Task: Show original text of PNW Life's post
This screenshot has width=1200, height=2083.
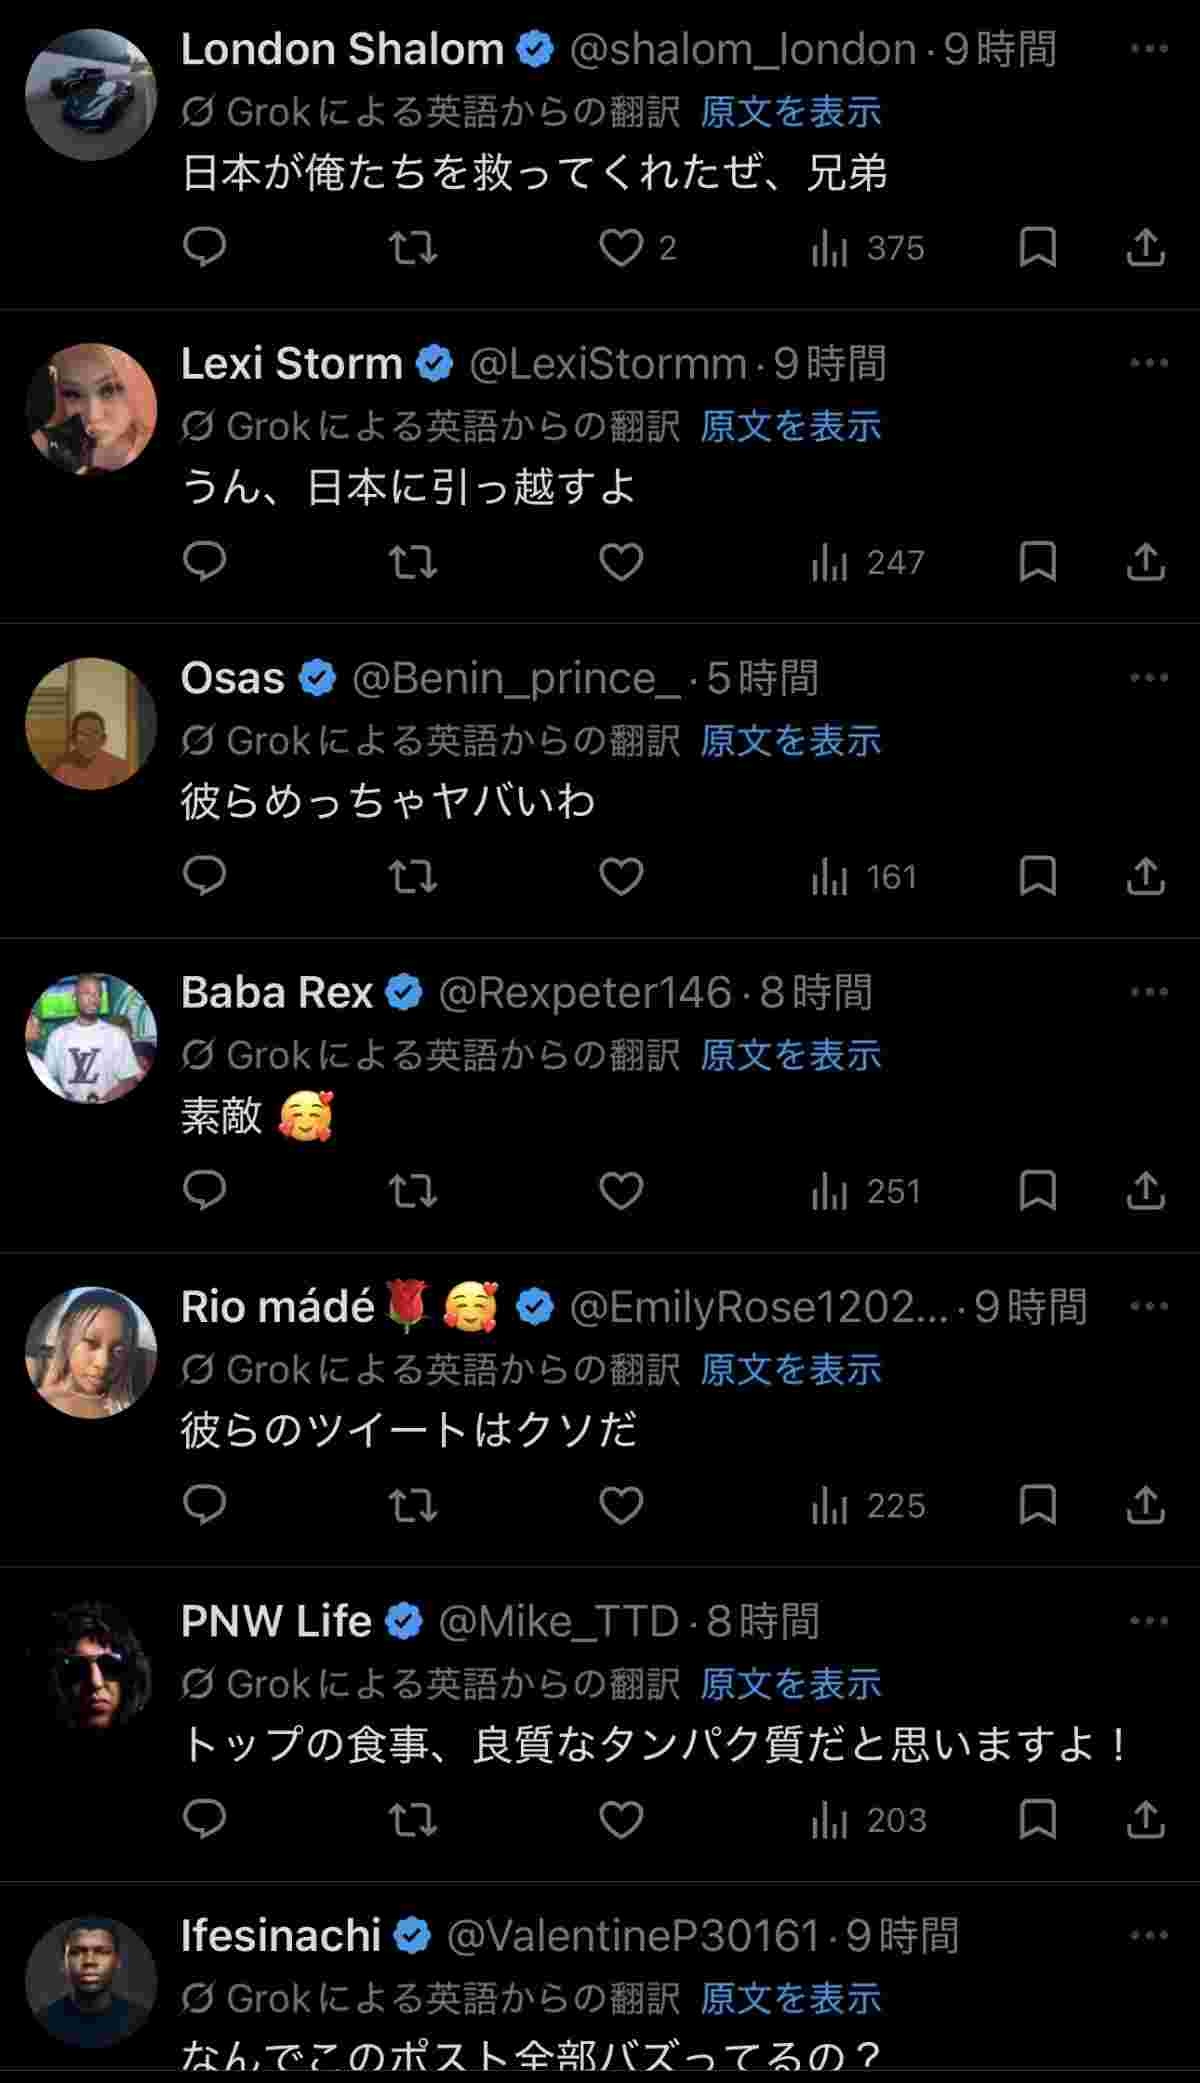Action: (790, 1684)
